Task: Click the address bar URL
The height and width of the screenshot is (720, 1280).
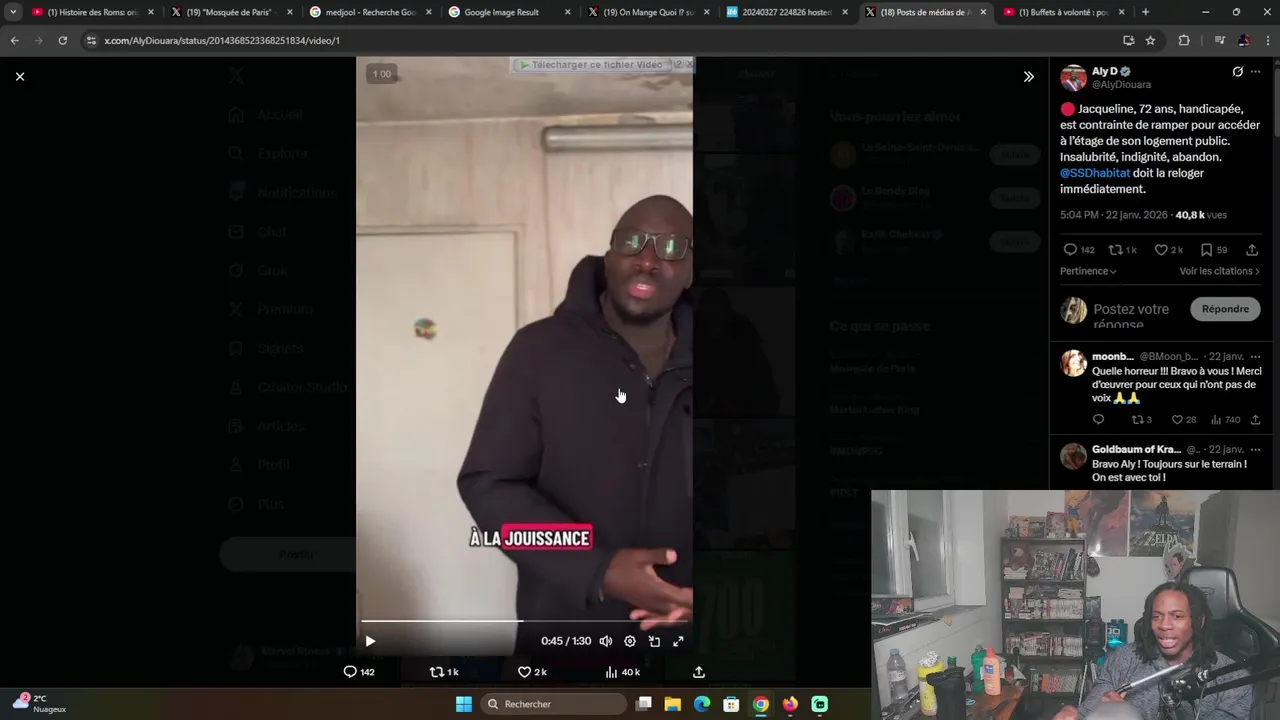Action: pos(222,40)
